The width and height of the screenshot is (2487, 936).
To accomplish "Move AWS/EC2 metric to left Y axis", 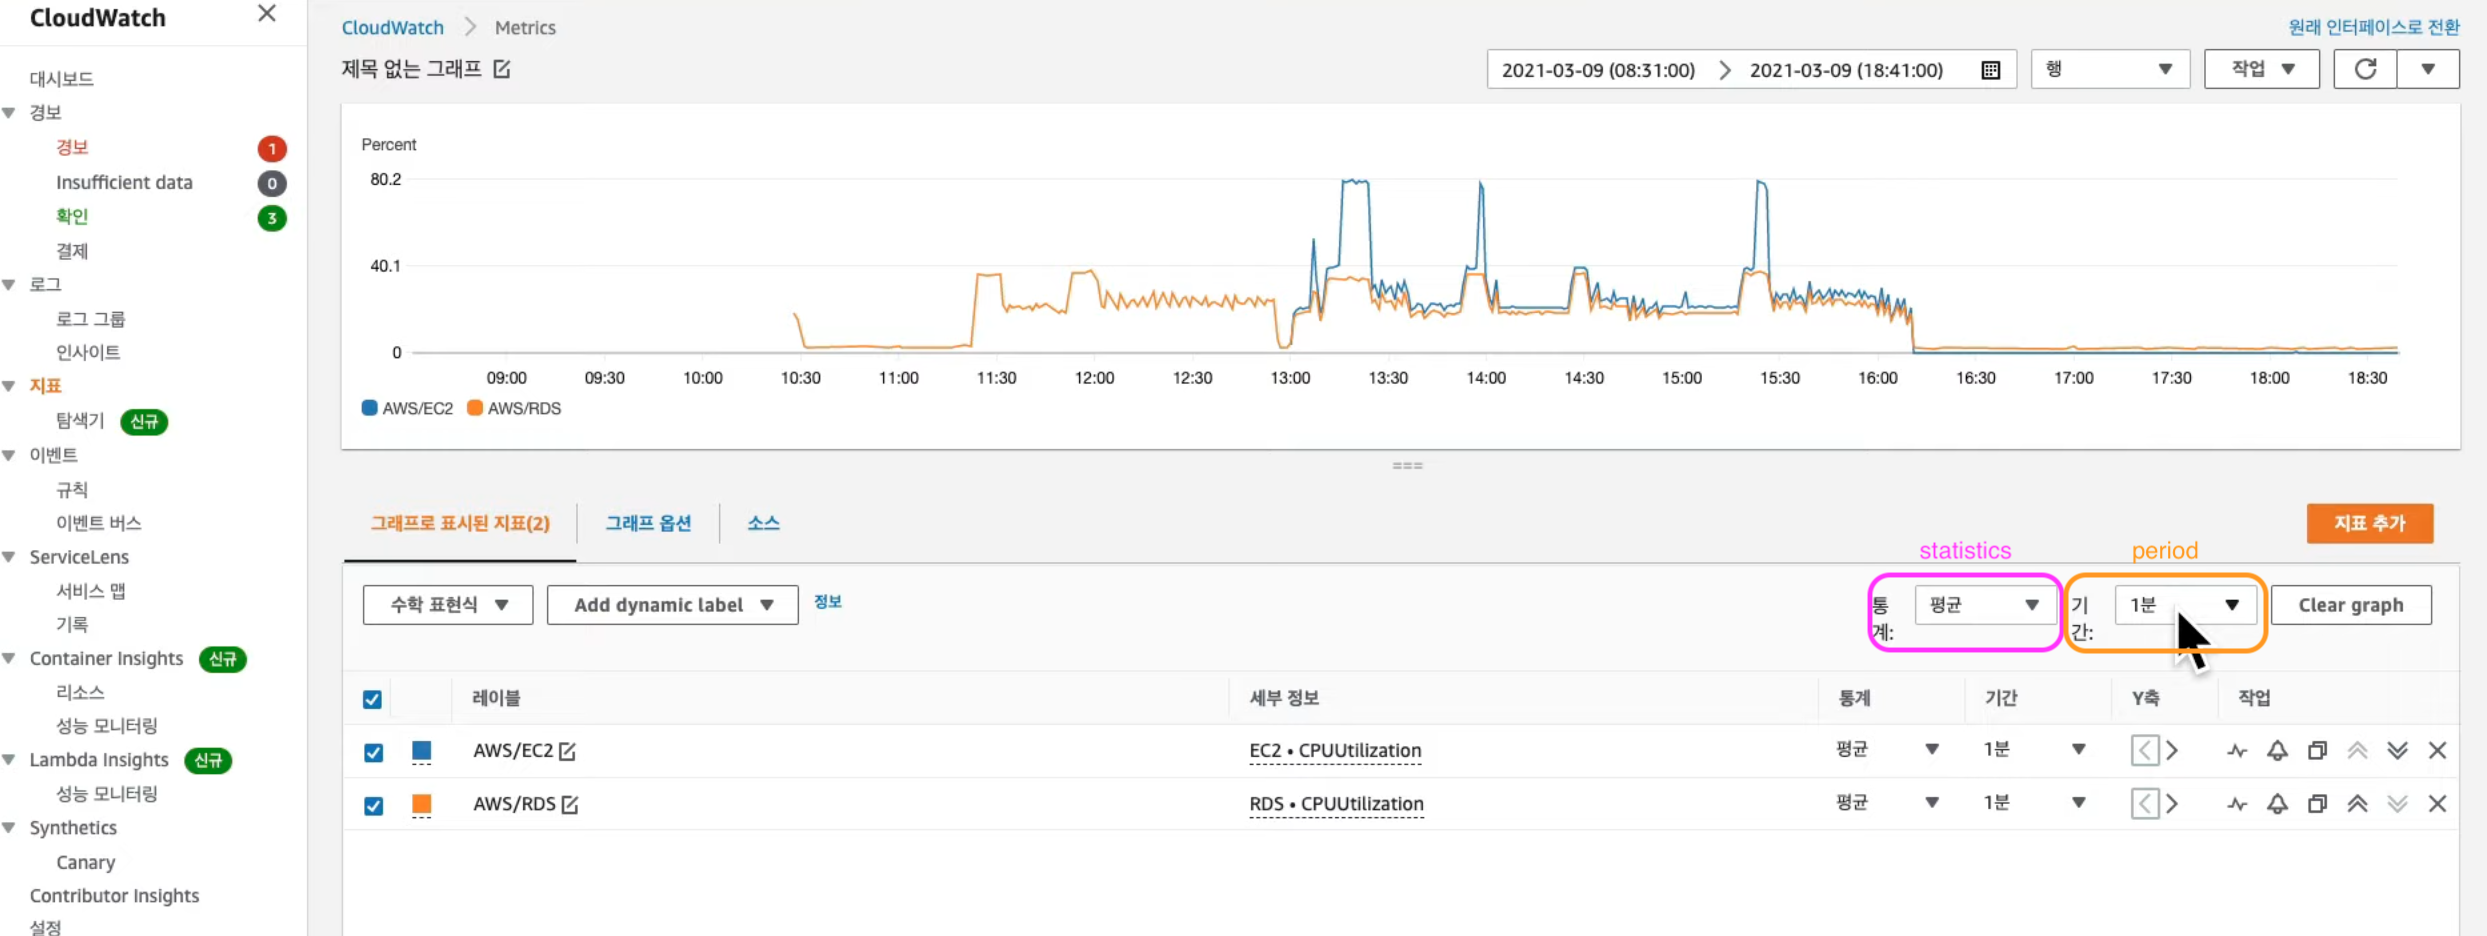I will [x=2144, y=750].
